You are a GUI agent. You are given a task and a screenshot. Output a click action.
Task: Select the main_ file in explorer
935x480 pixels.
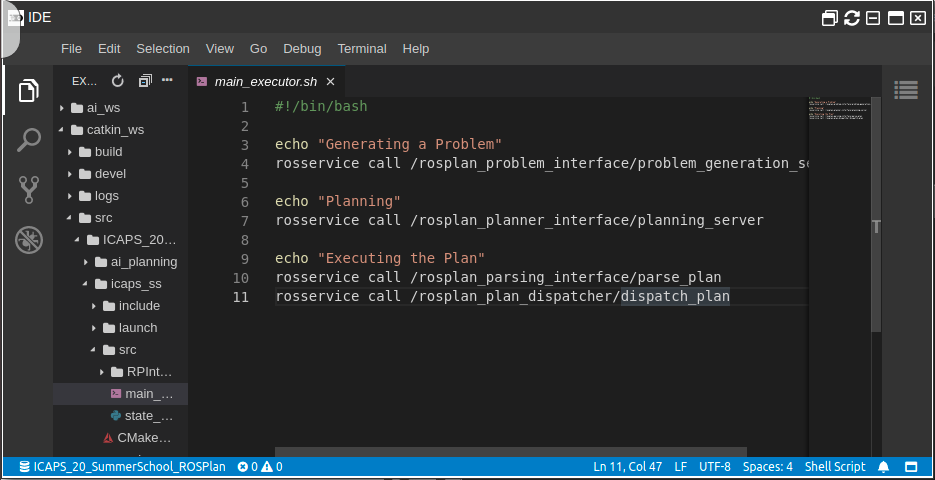tap(120, 394)
